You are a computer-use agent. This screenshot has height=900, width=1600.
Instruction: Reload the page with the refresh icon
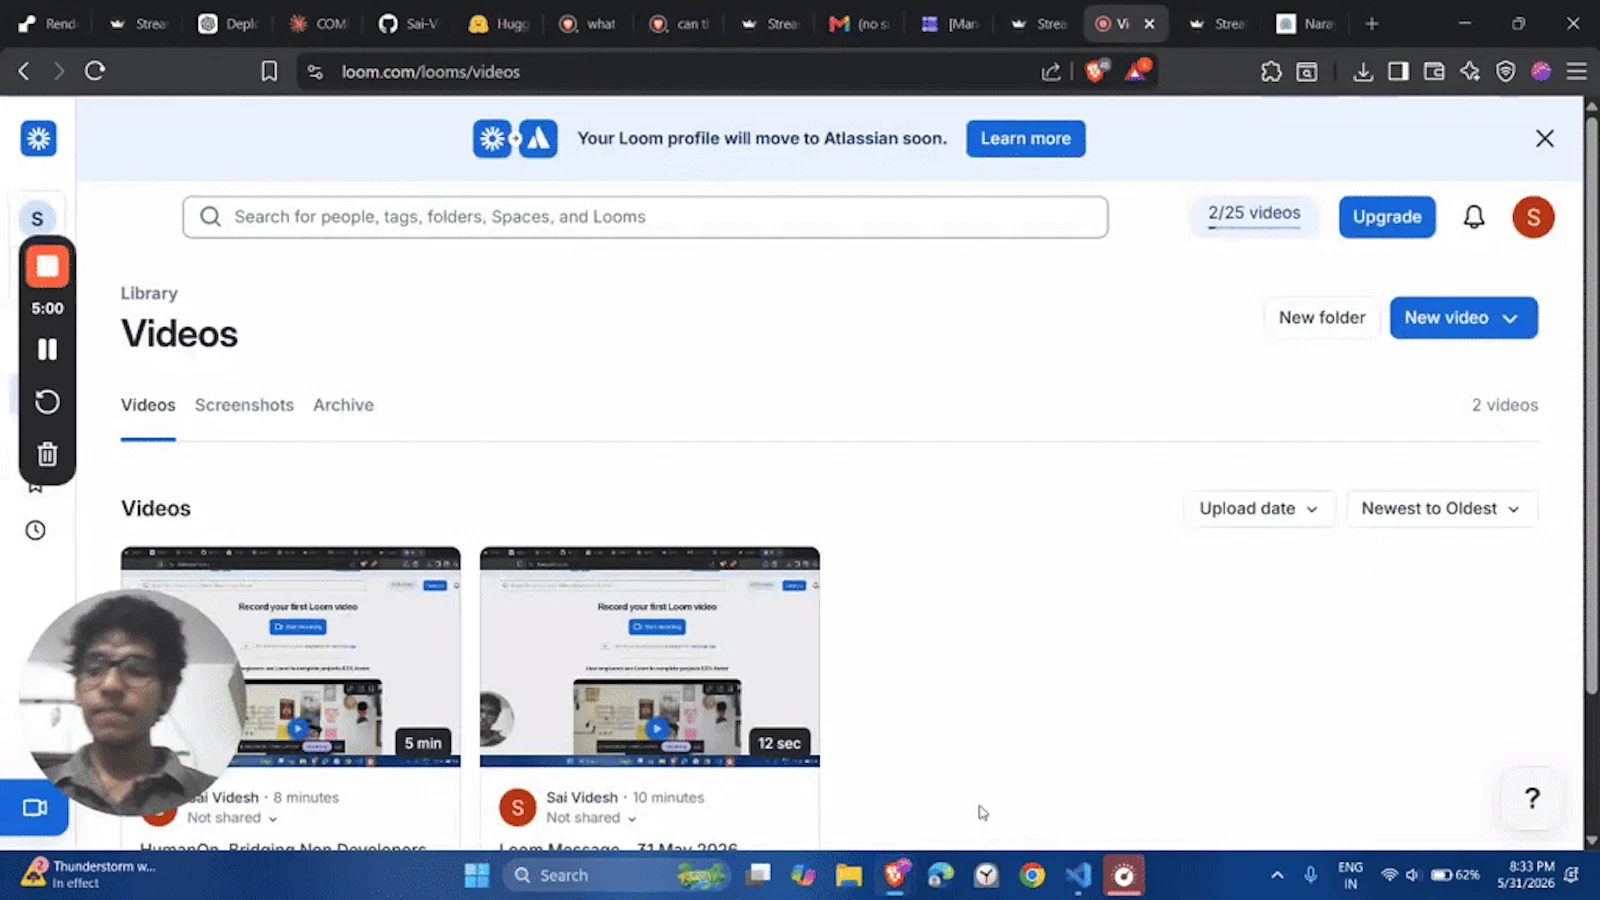(95, 71)
